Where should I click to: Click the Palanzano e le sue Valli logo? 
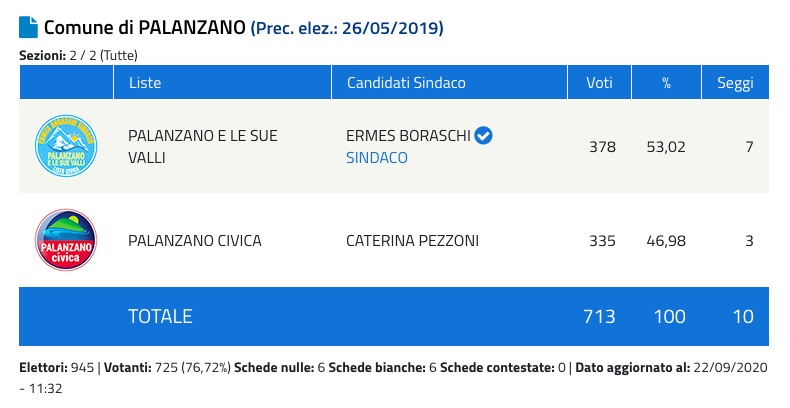click(x=66, y=146)
